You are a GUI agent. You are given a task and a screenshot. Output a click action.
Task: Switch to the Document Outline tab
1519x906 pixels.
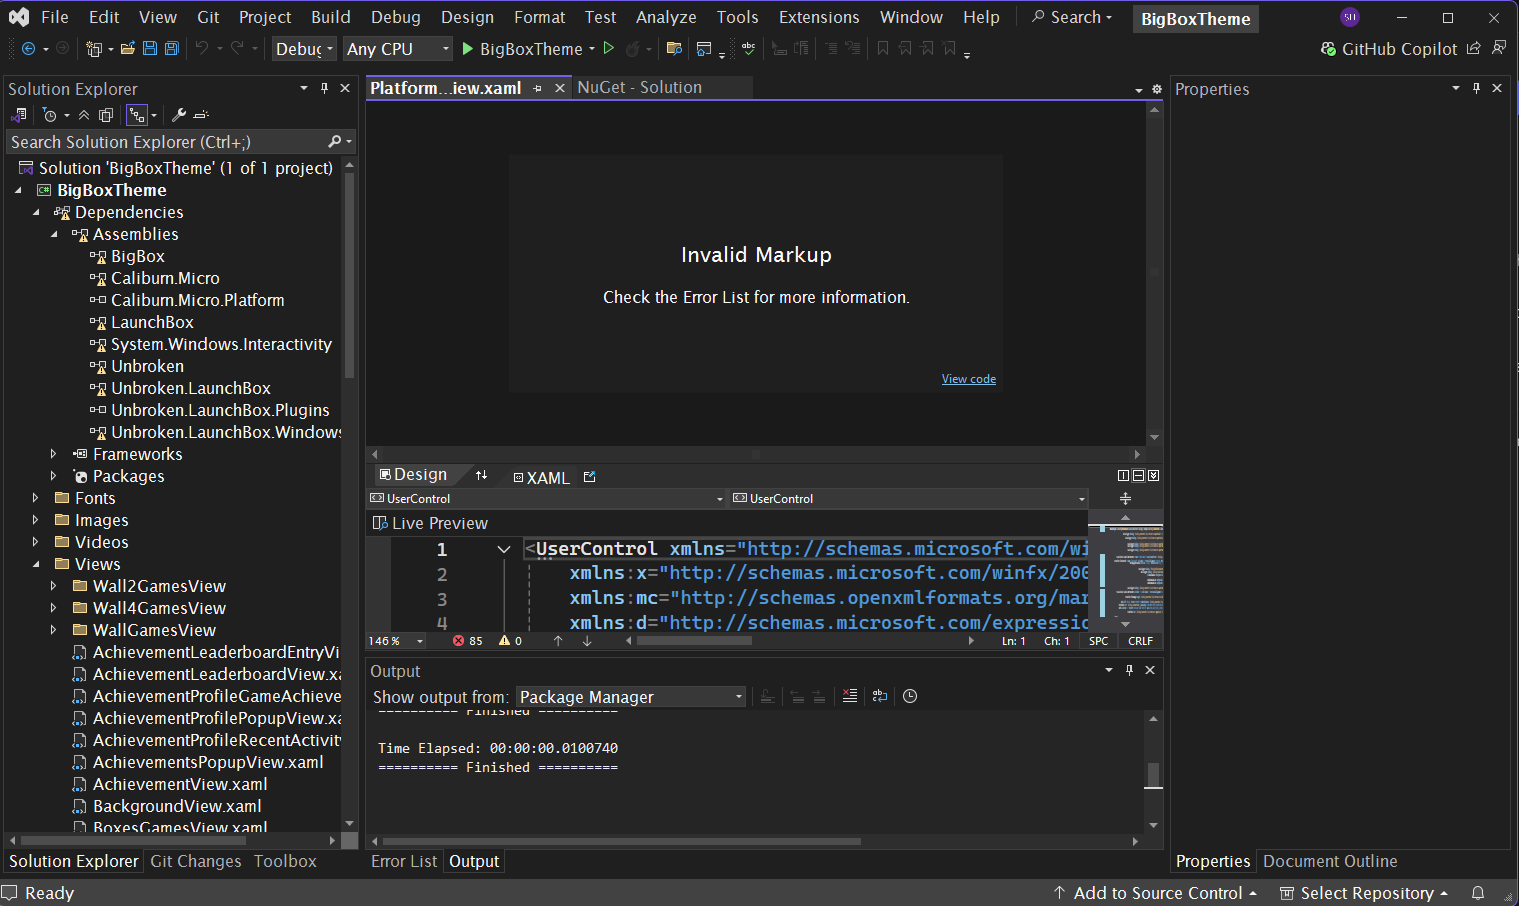point(1330,861)
